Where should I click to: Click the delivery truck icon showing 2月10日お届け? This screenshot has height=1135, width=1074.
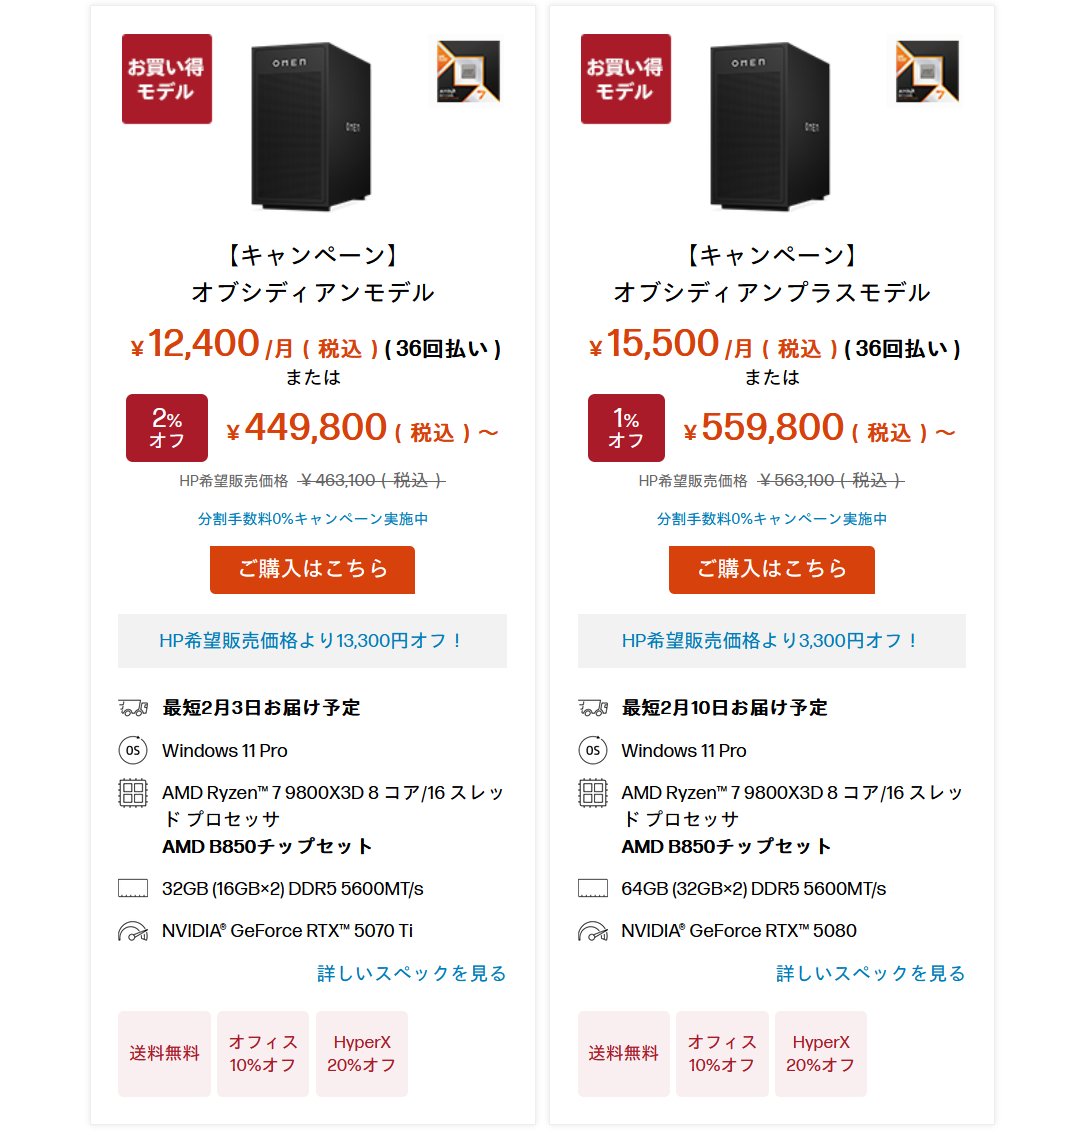click(x=591, y=707)
